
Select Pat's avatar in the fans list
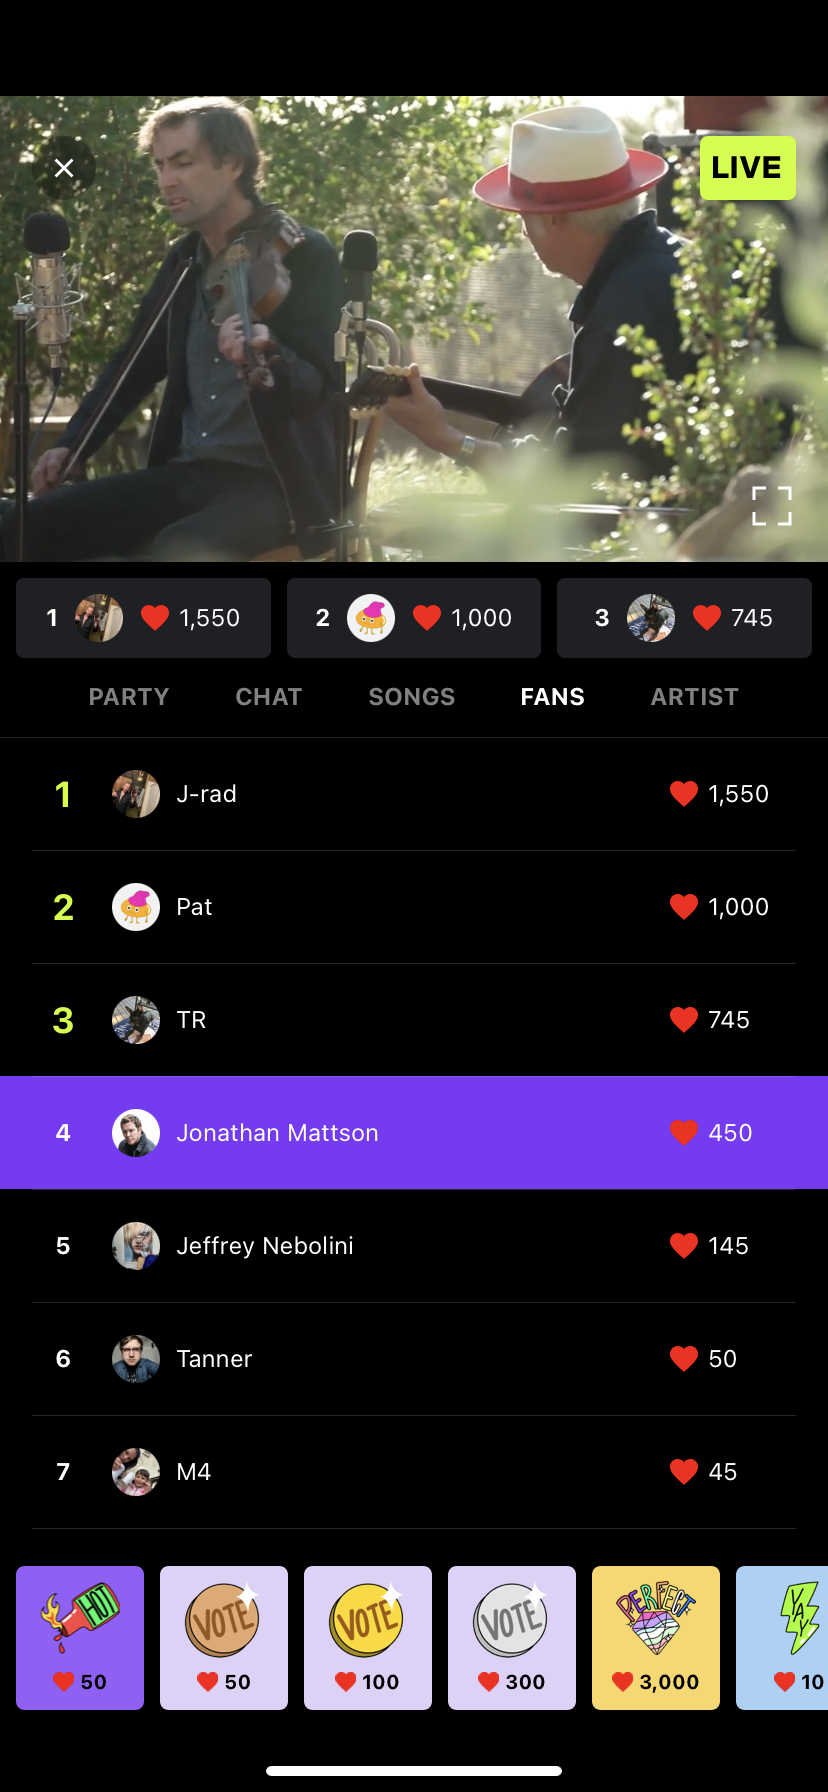pyautogui.click(x=136, y=907)
